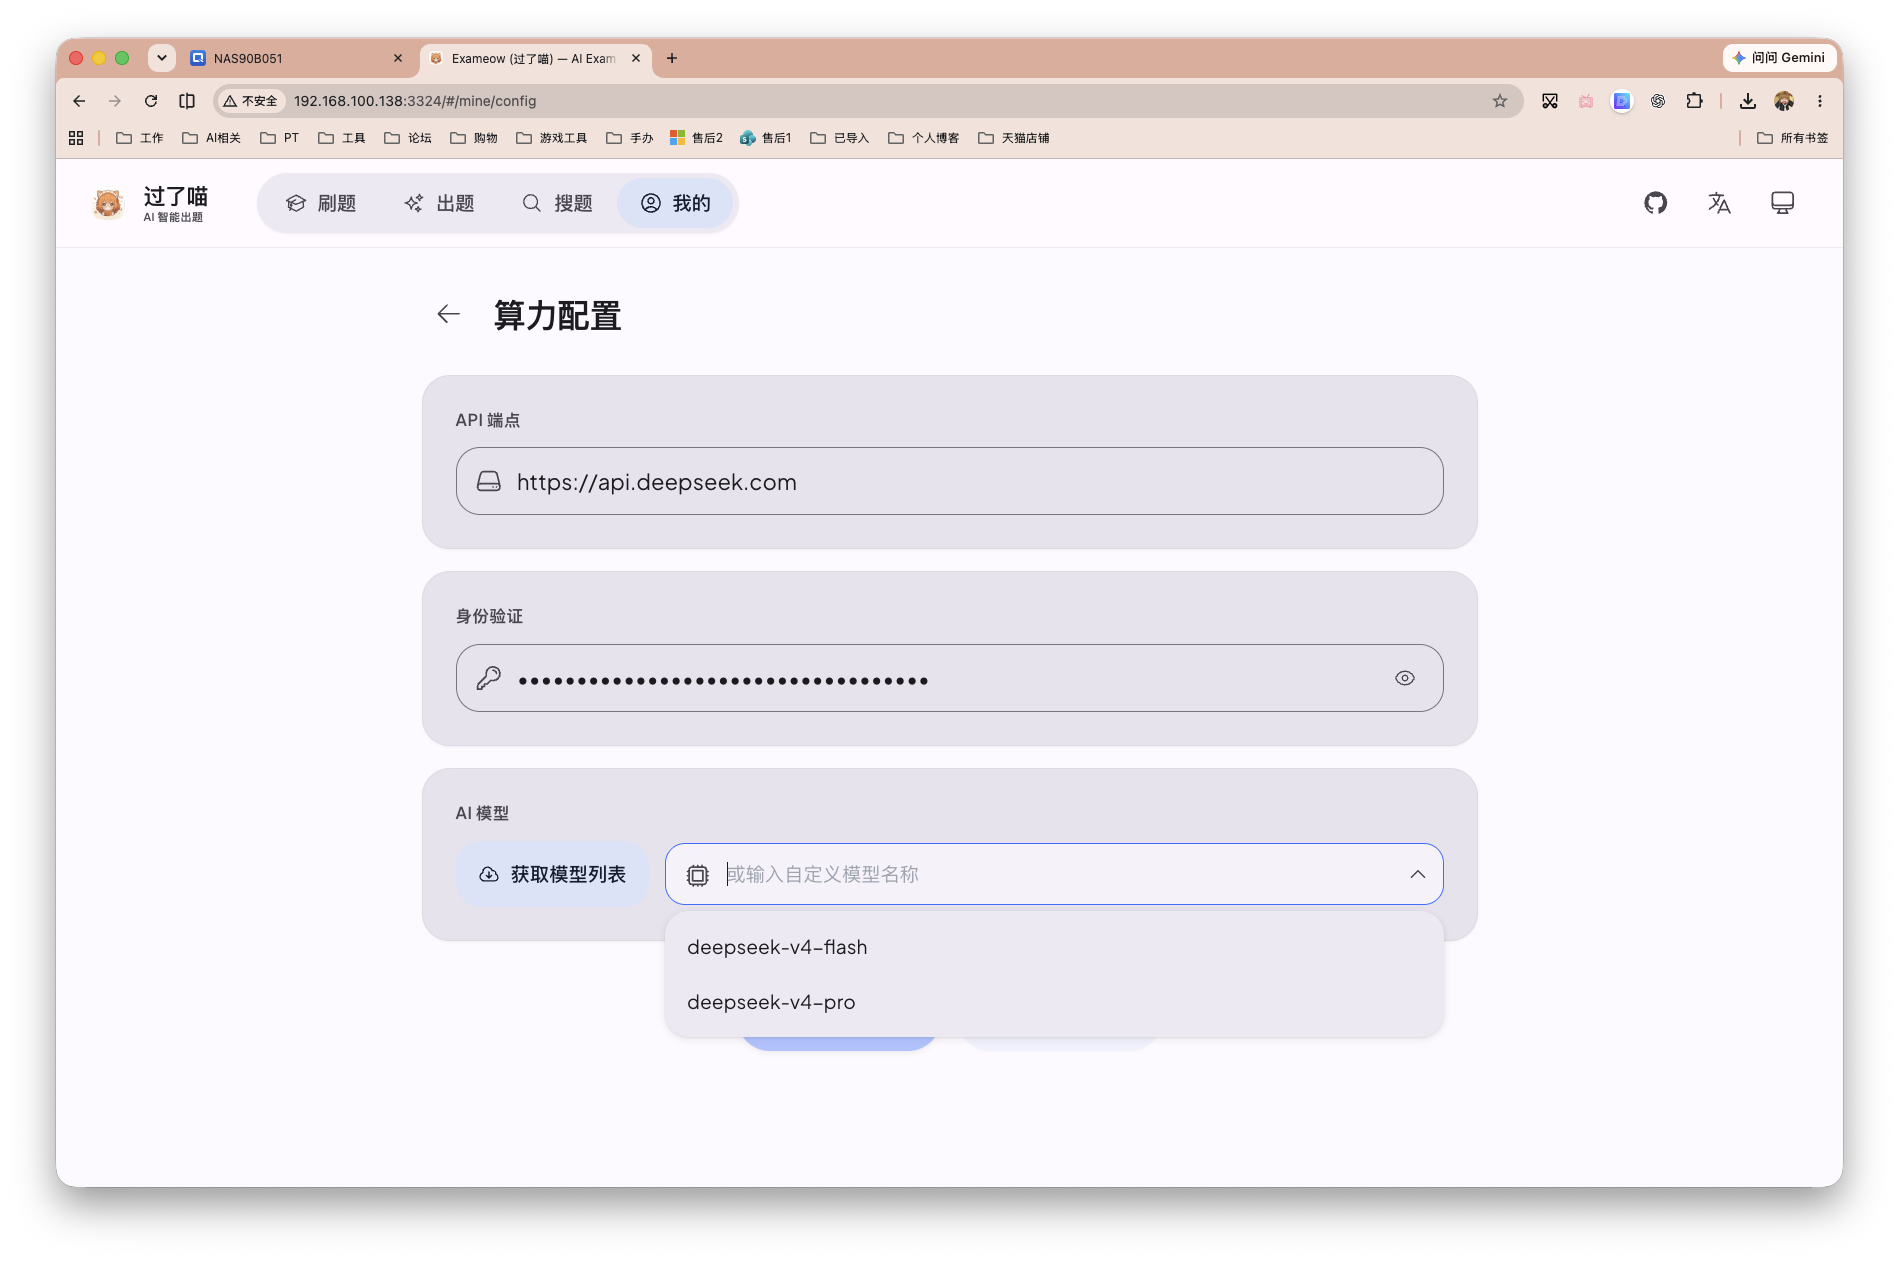1899x1261 pixels.
Task: Open the bookmarks apps grid icon
Action: click(x=76, y=138)
